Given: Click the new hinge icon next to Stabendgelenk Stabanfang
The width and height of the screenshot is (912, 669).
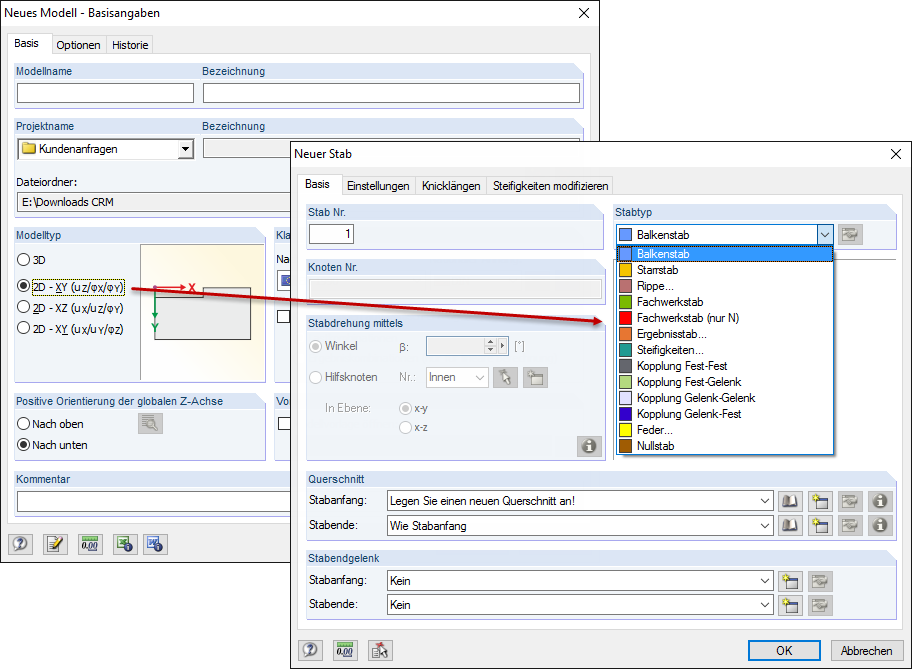Looking at the screenshot, I should 789,580.
